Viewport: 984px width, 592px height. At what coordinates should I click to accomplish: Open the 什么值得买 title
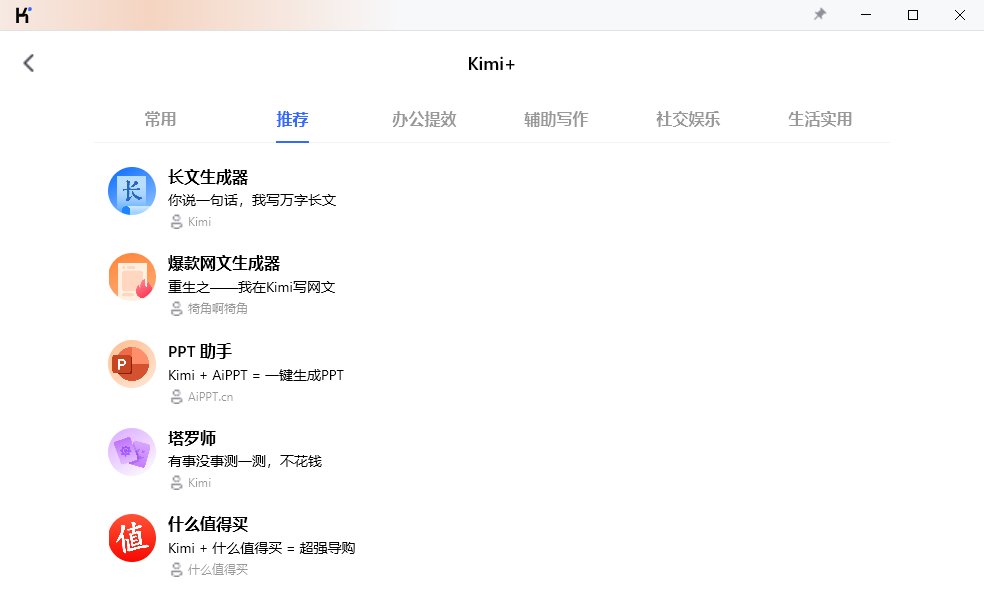click(x=208, y=524)
